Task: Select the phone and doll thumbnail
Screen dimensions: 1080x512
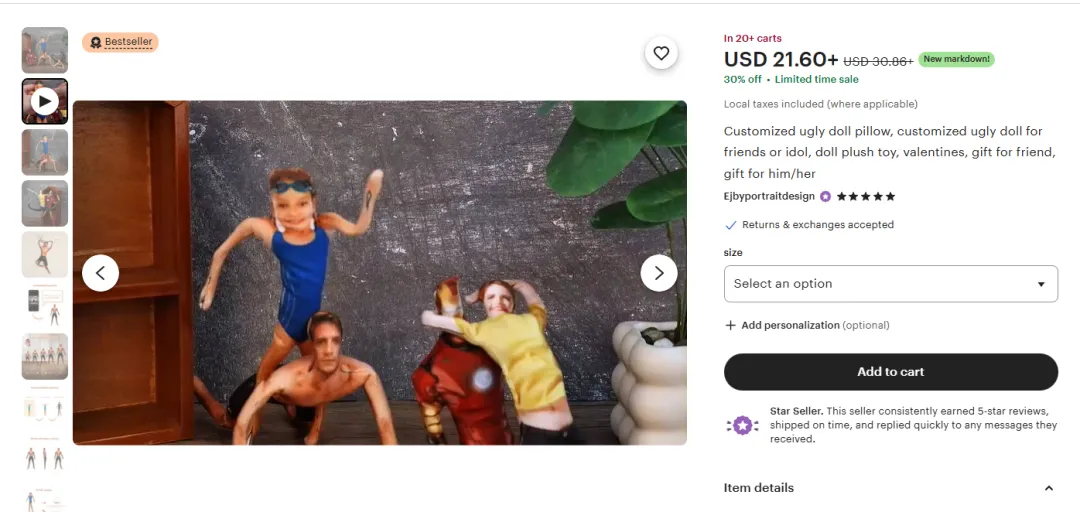Action: pos(44,305)
